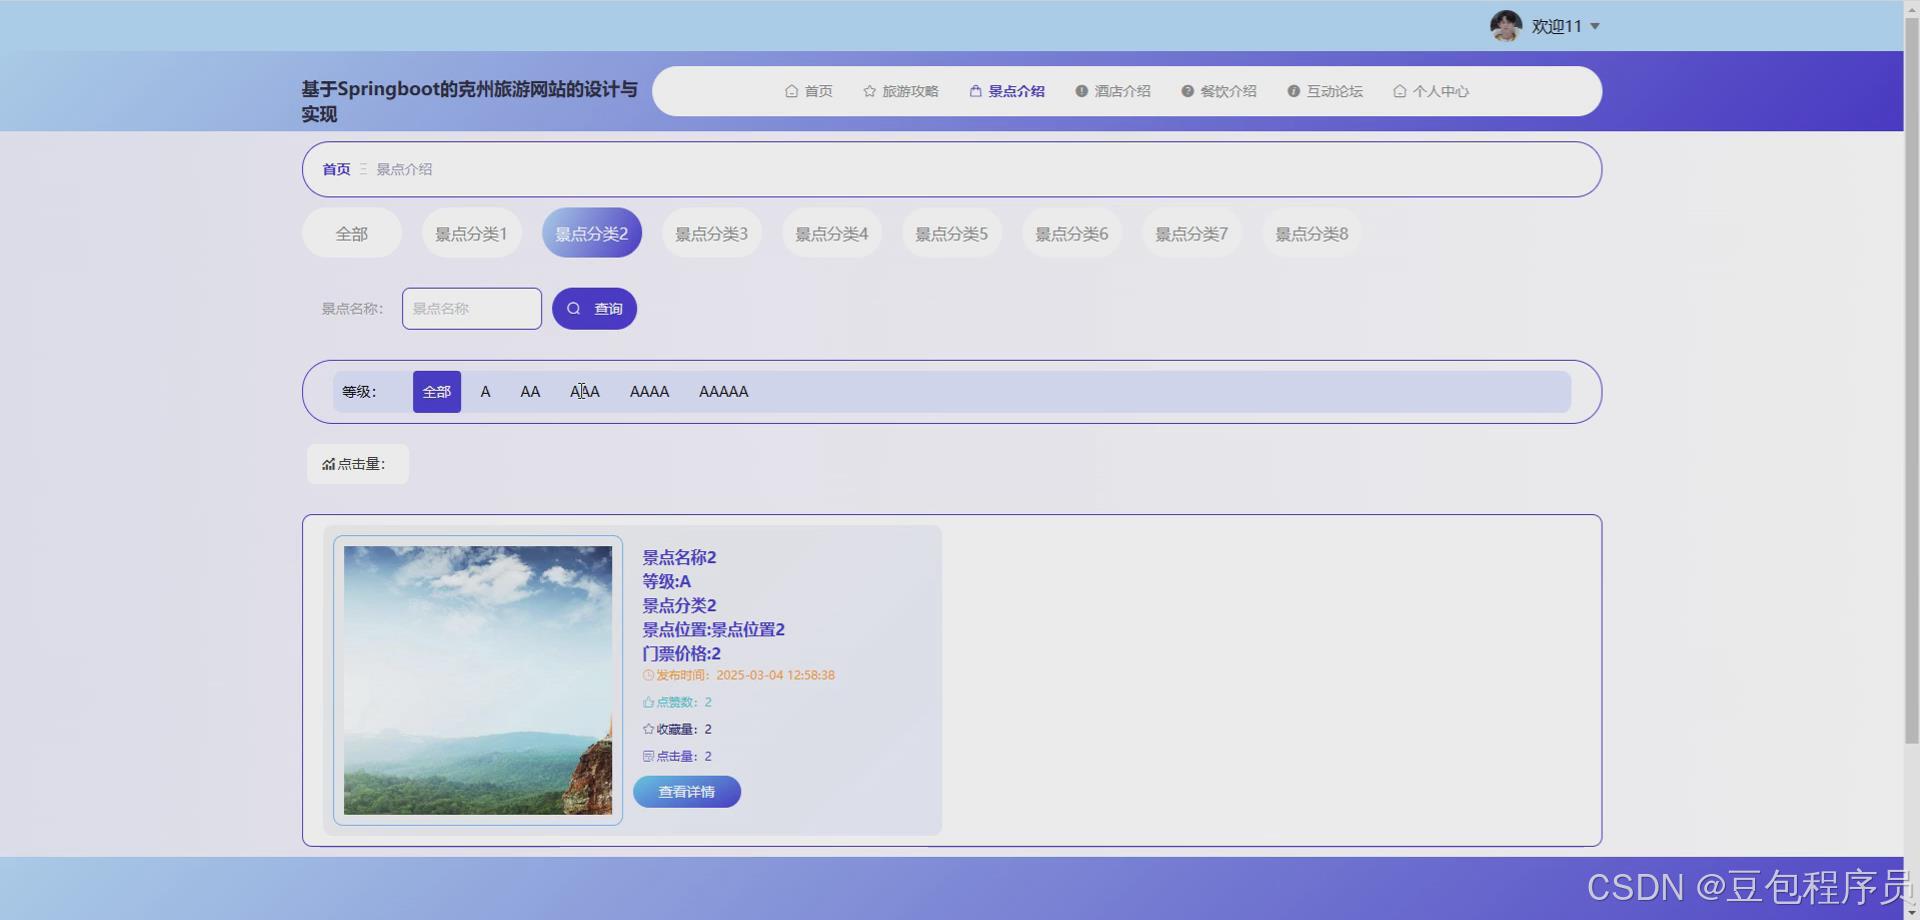Select the 景点分类5 category
1920x920 pixels.
coord(952,233)
